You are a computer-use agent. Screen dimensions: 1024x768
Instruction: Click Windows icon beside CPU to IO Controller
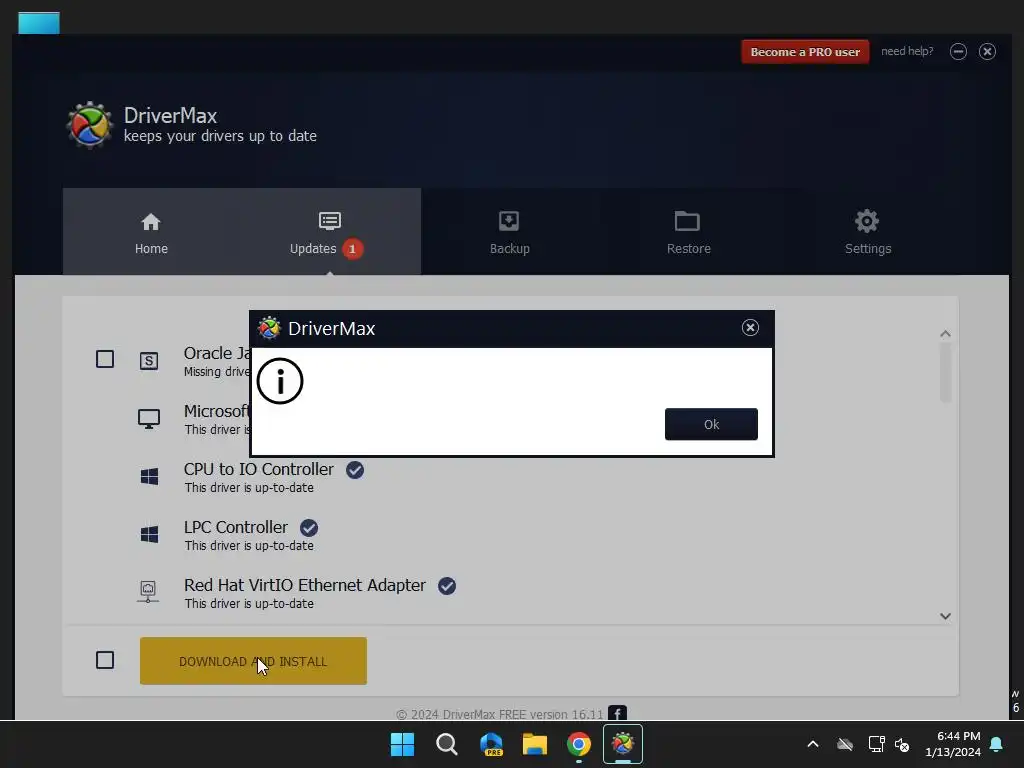click(x=150, y=477)
